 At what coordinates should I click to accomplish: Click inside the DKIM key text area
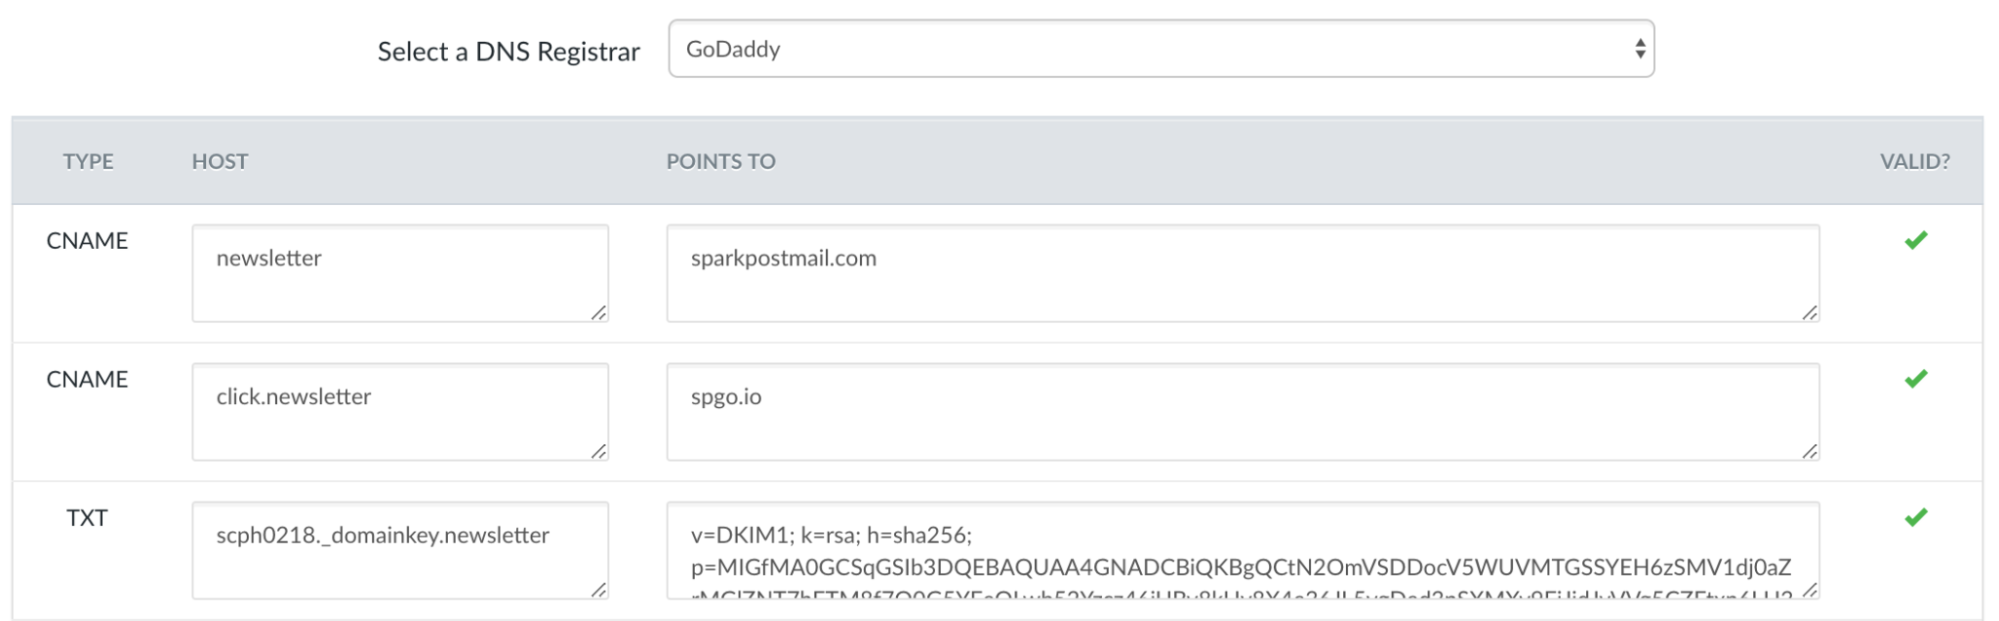1243,550
